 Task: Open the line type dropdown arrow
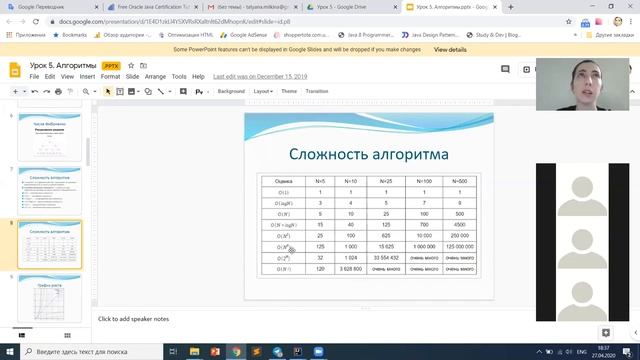click(x=170, y=91)
